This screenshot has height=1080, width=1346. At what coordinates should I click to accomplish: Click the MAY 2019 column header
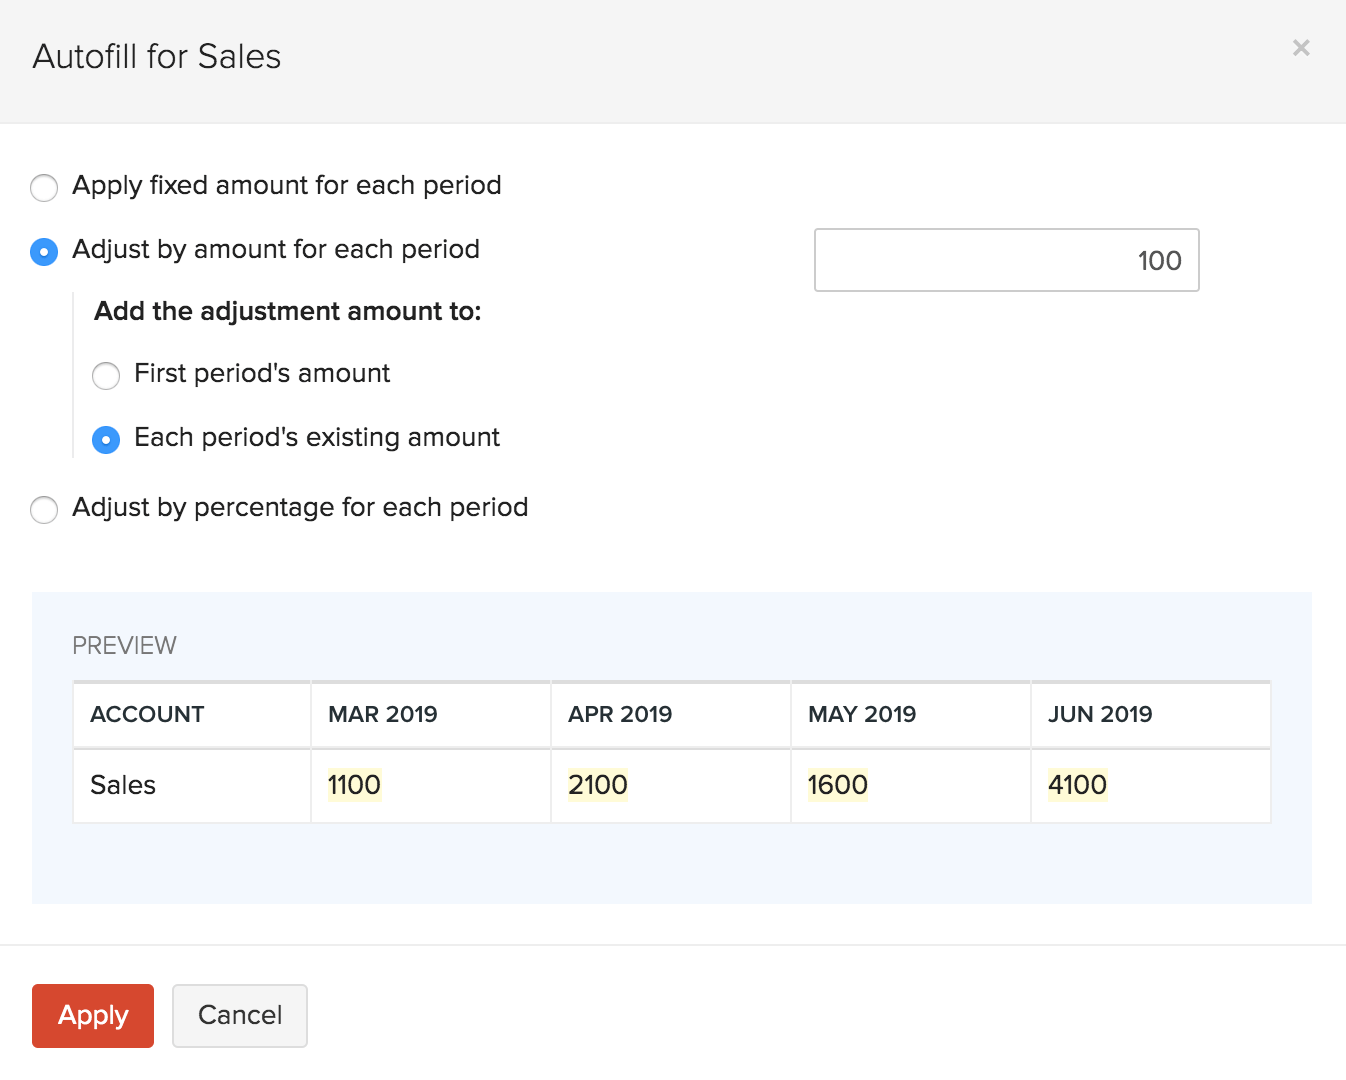pyautogui.click(x=862, y=714)
